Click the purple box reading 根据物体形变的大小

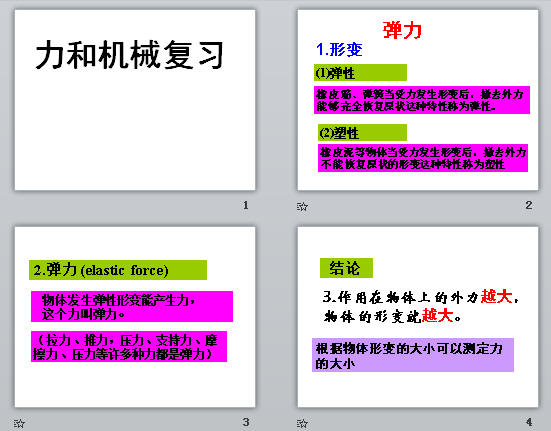(x=413, y=355)
